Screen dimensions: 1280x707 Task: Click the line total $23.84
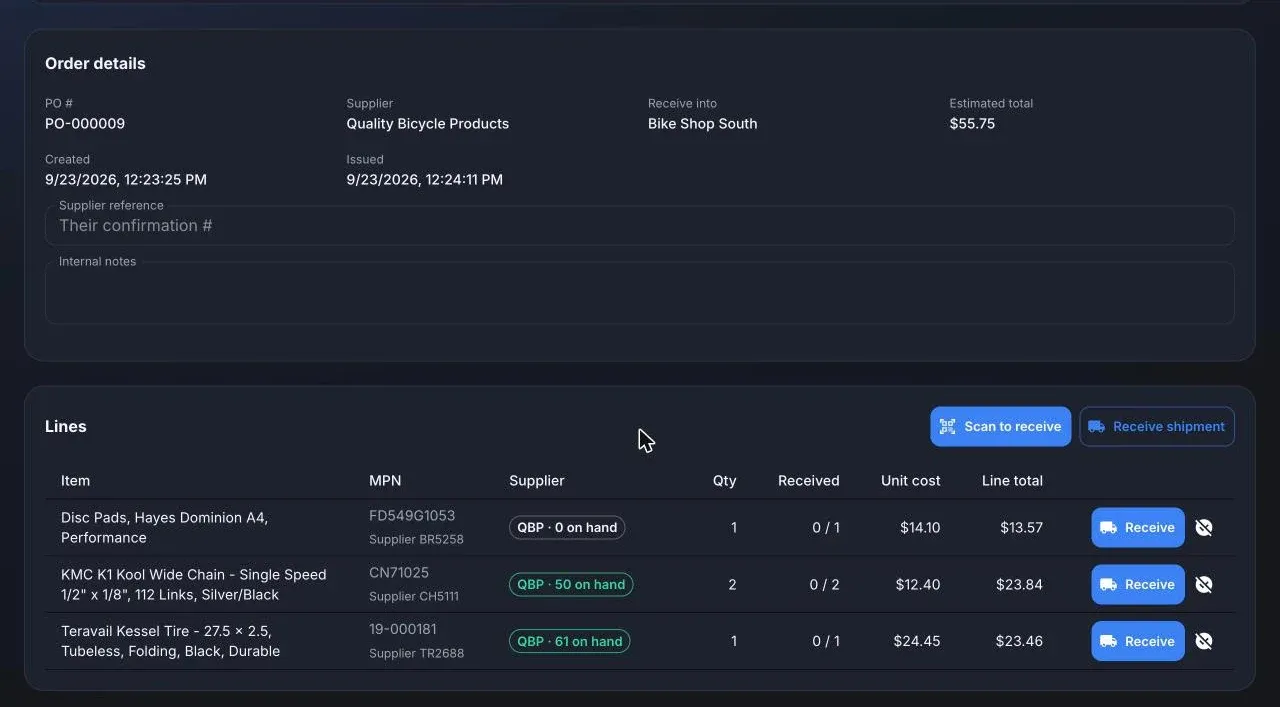pyautogui.click(x=1019, y=584)
